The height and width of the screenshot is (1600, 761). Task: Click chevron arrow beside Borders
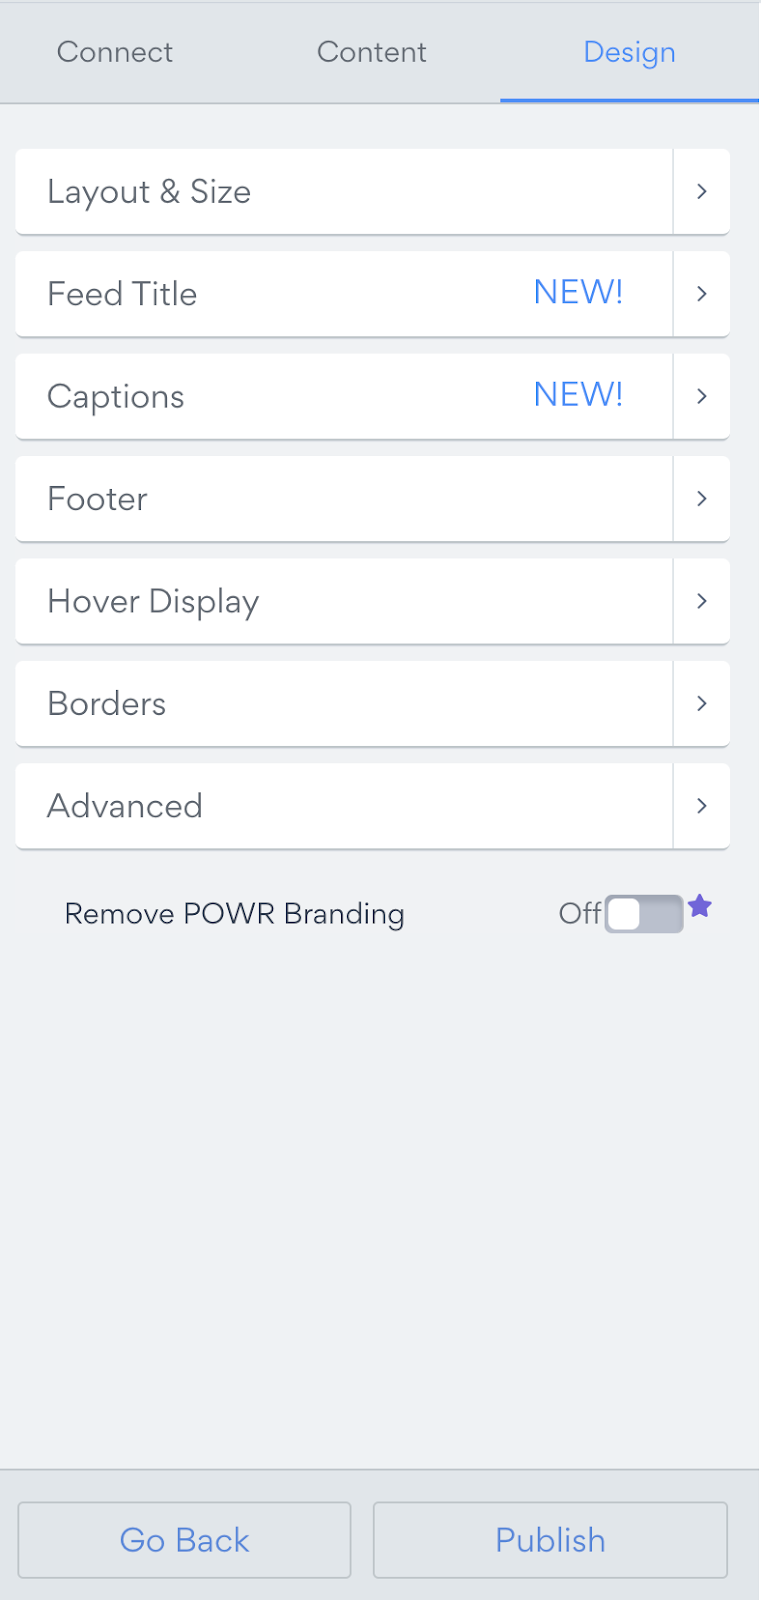(702, 703)
